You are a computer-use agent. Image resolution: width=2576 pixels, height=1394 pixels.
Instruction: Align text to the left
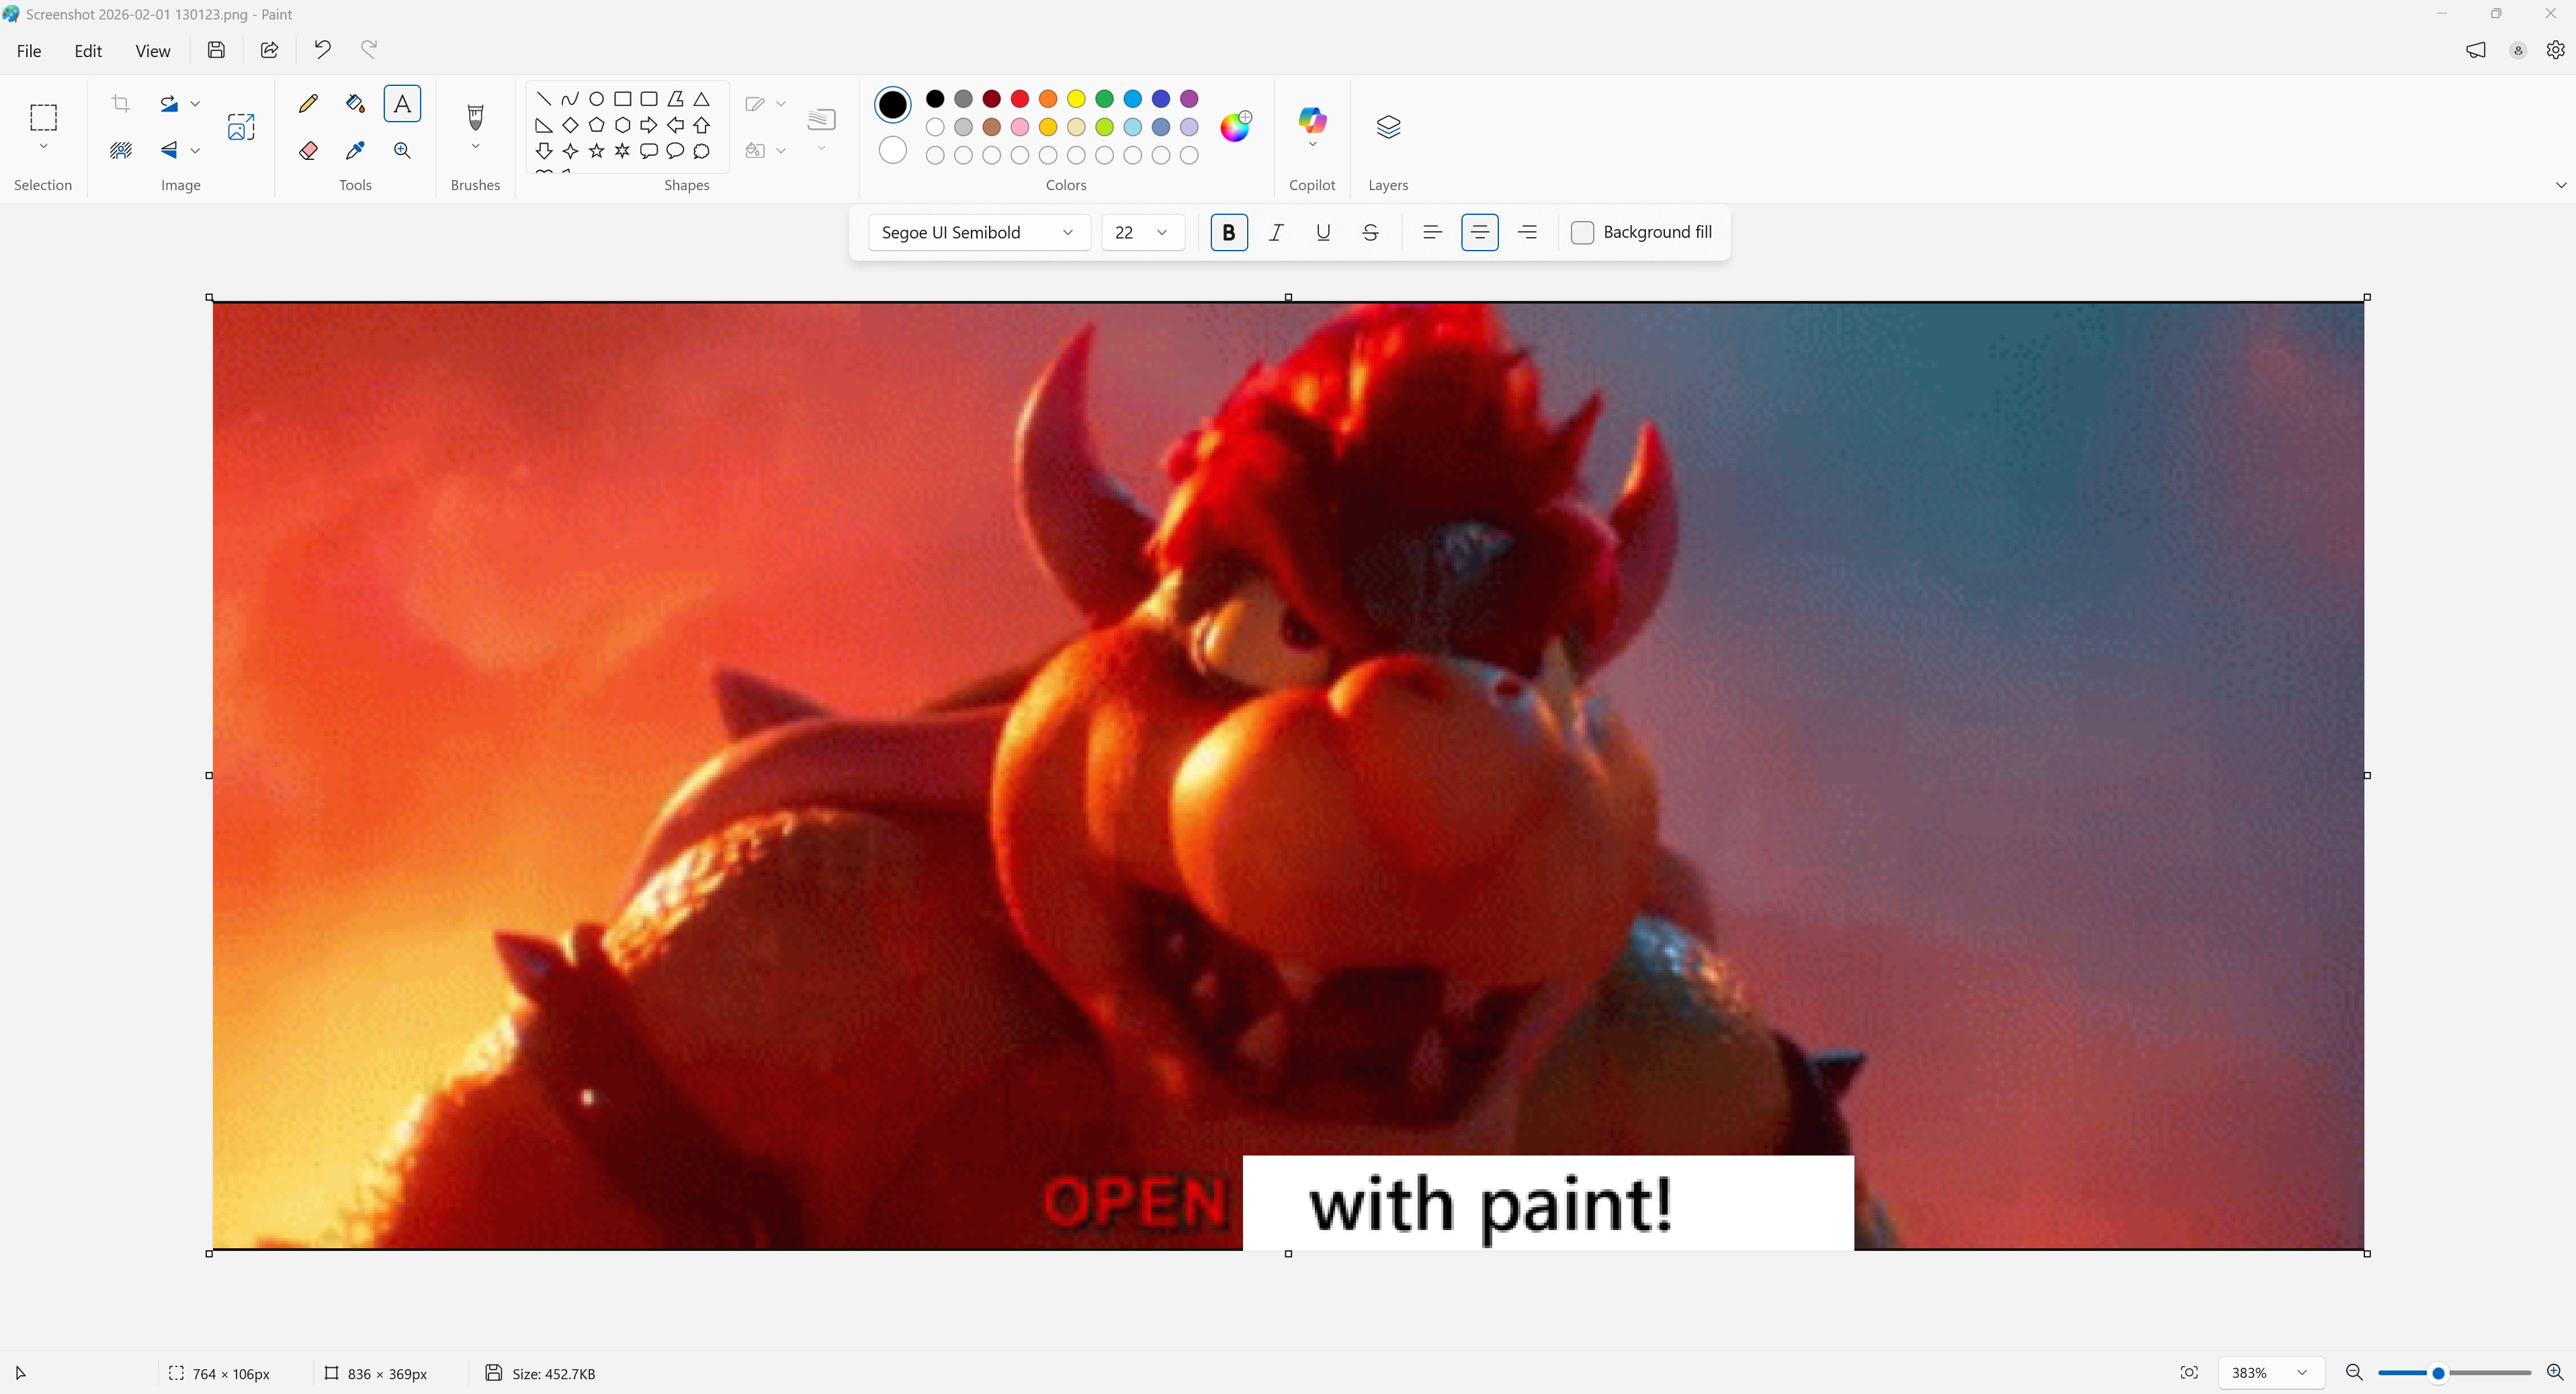point(1432,232)
